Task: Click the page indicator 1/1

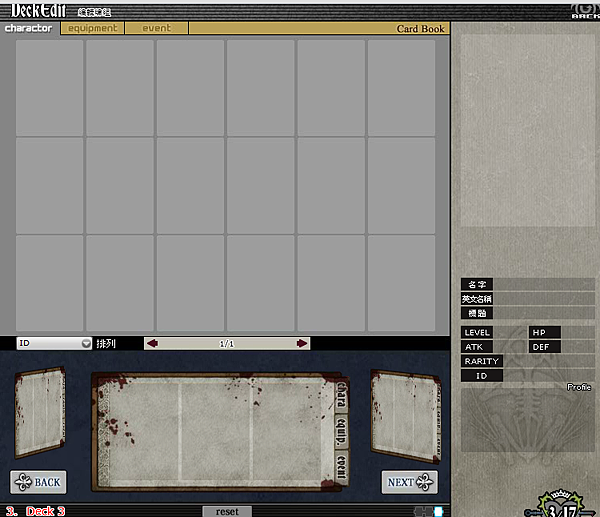Action: coord(227,344)
